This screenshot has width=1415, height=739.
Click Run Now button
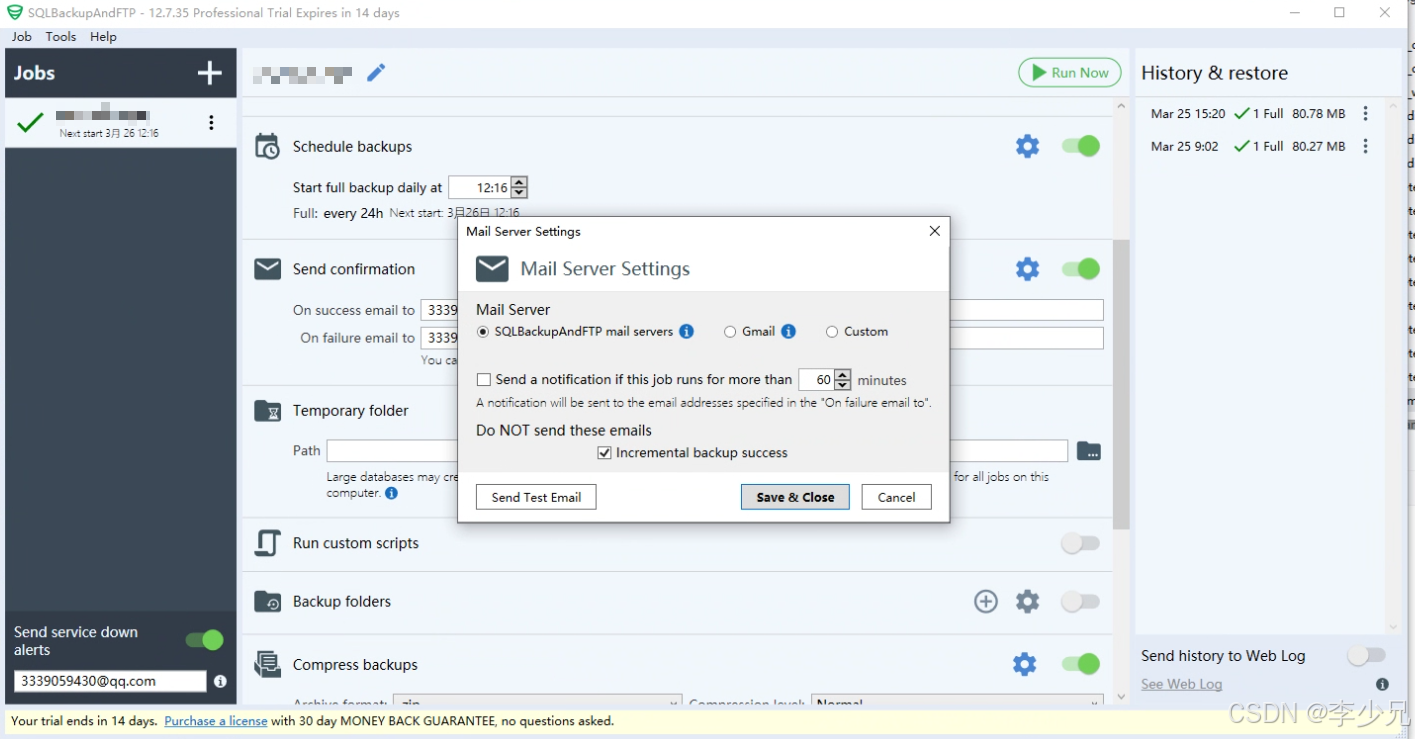[1069, 73]
